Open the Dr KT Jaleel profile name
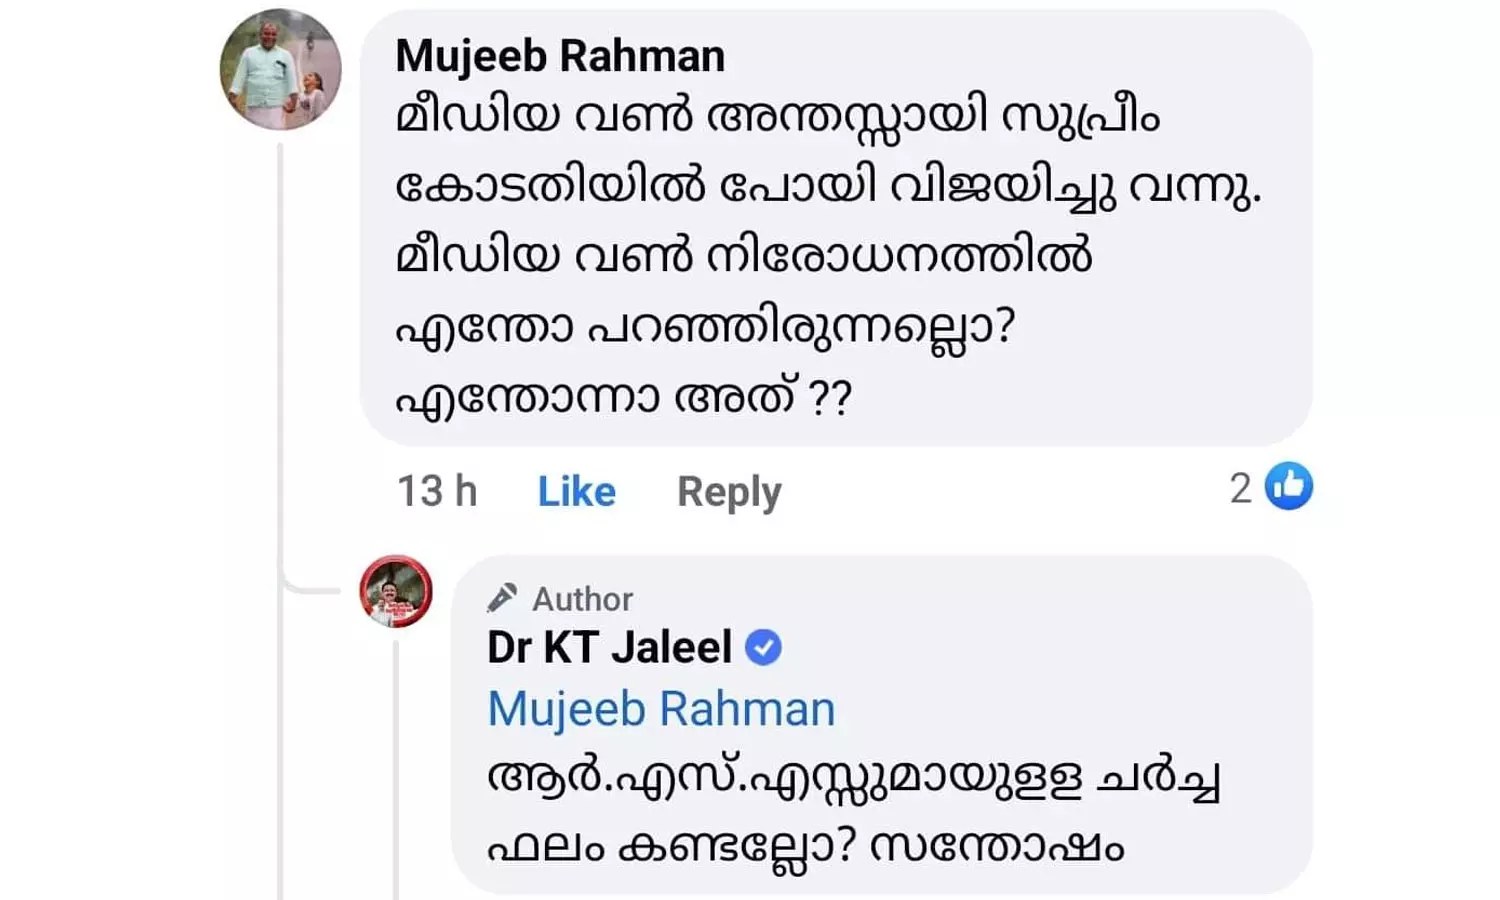The width and height of the screenshot is (1500, 900). pyautogui.click(x=609, y=647)
